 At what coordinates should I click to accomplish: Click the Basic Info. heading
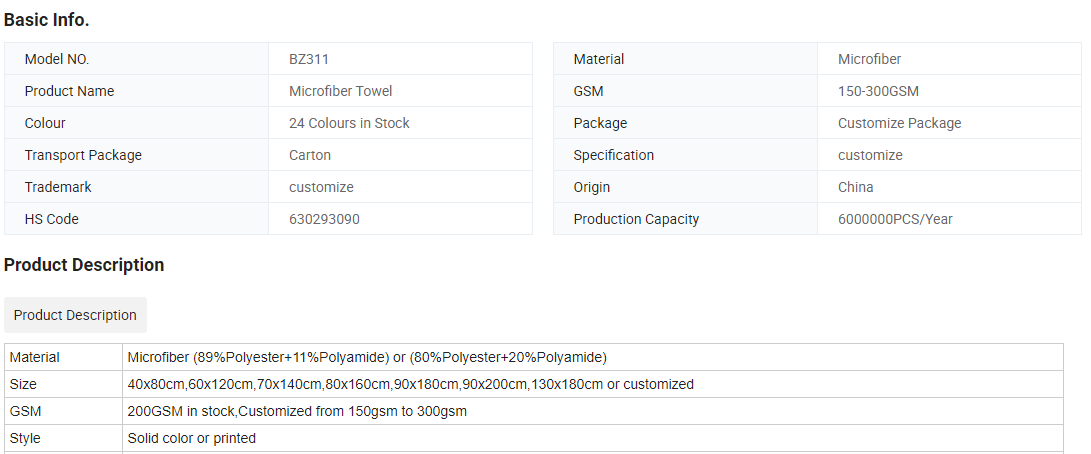coord(47,20)
